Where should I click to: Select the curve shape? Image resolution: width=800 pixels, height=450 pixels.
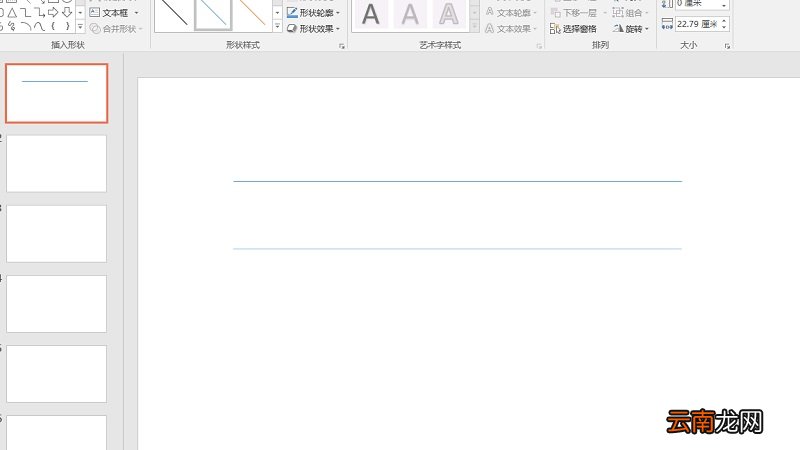tap(39, 26)
